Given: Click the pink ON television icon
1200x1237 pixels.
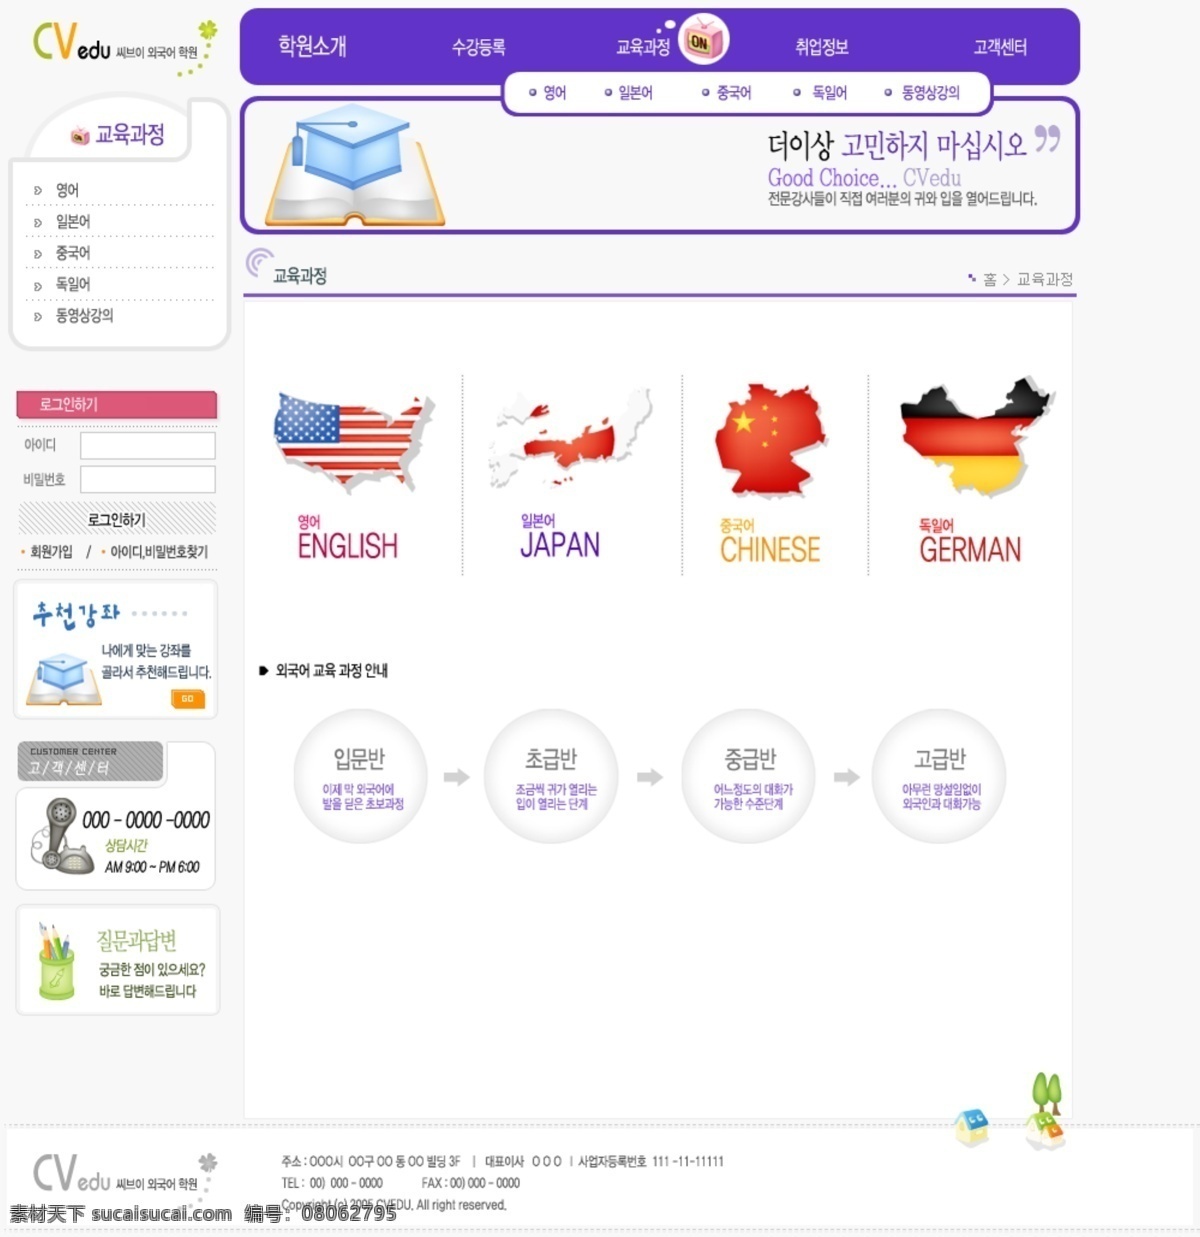Looking at the screenshot, I should point(704,40).
